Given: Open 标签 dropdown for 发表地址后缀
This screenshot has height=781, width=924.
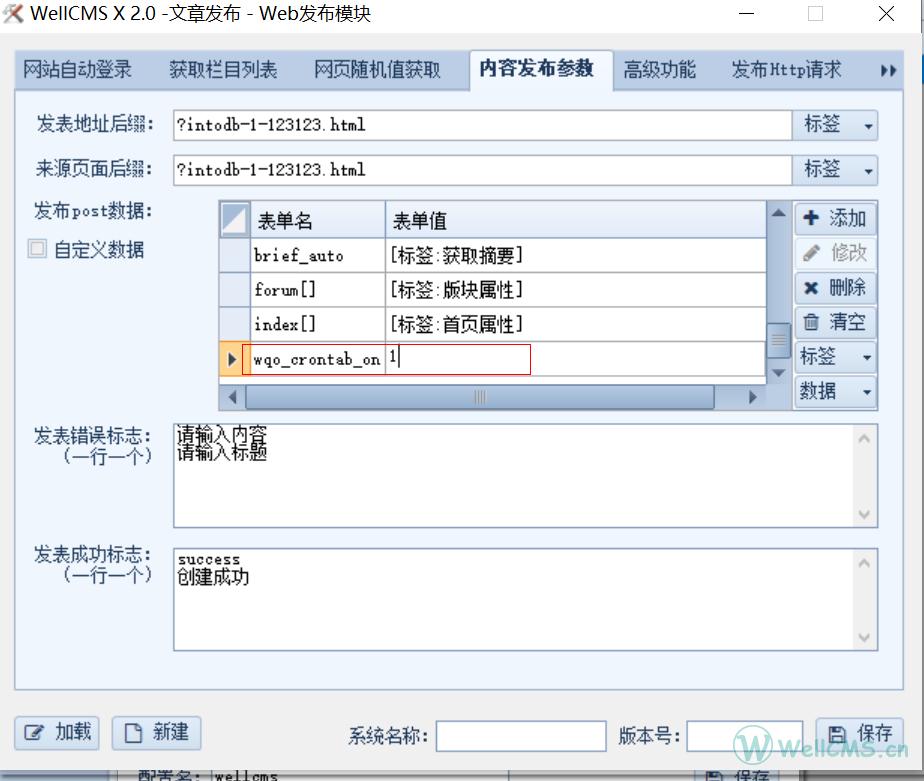Looking at the screenshot, I should pyautogui.click(x=835, y=125).
